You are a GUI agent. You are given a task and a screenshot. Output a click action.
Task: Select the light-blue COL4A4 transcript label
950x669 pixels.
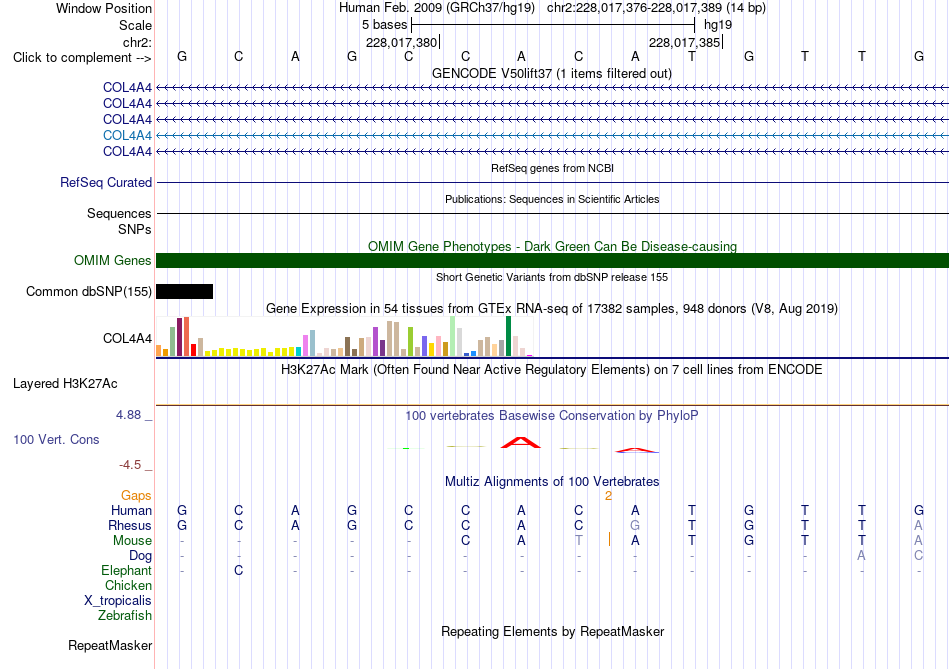127,135
